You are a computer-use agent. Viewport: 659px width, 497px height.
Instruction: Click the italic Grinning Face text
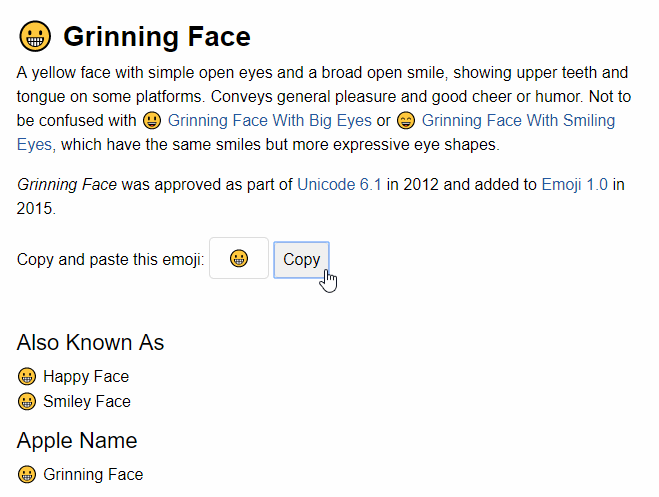pyautogui.click(x=67, y=185)
